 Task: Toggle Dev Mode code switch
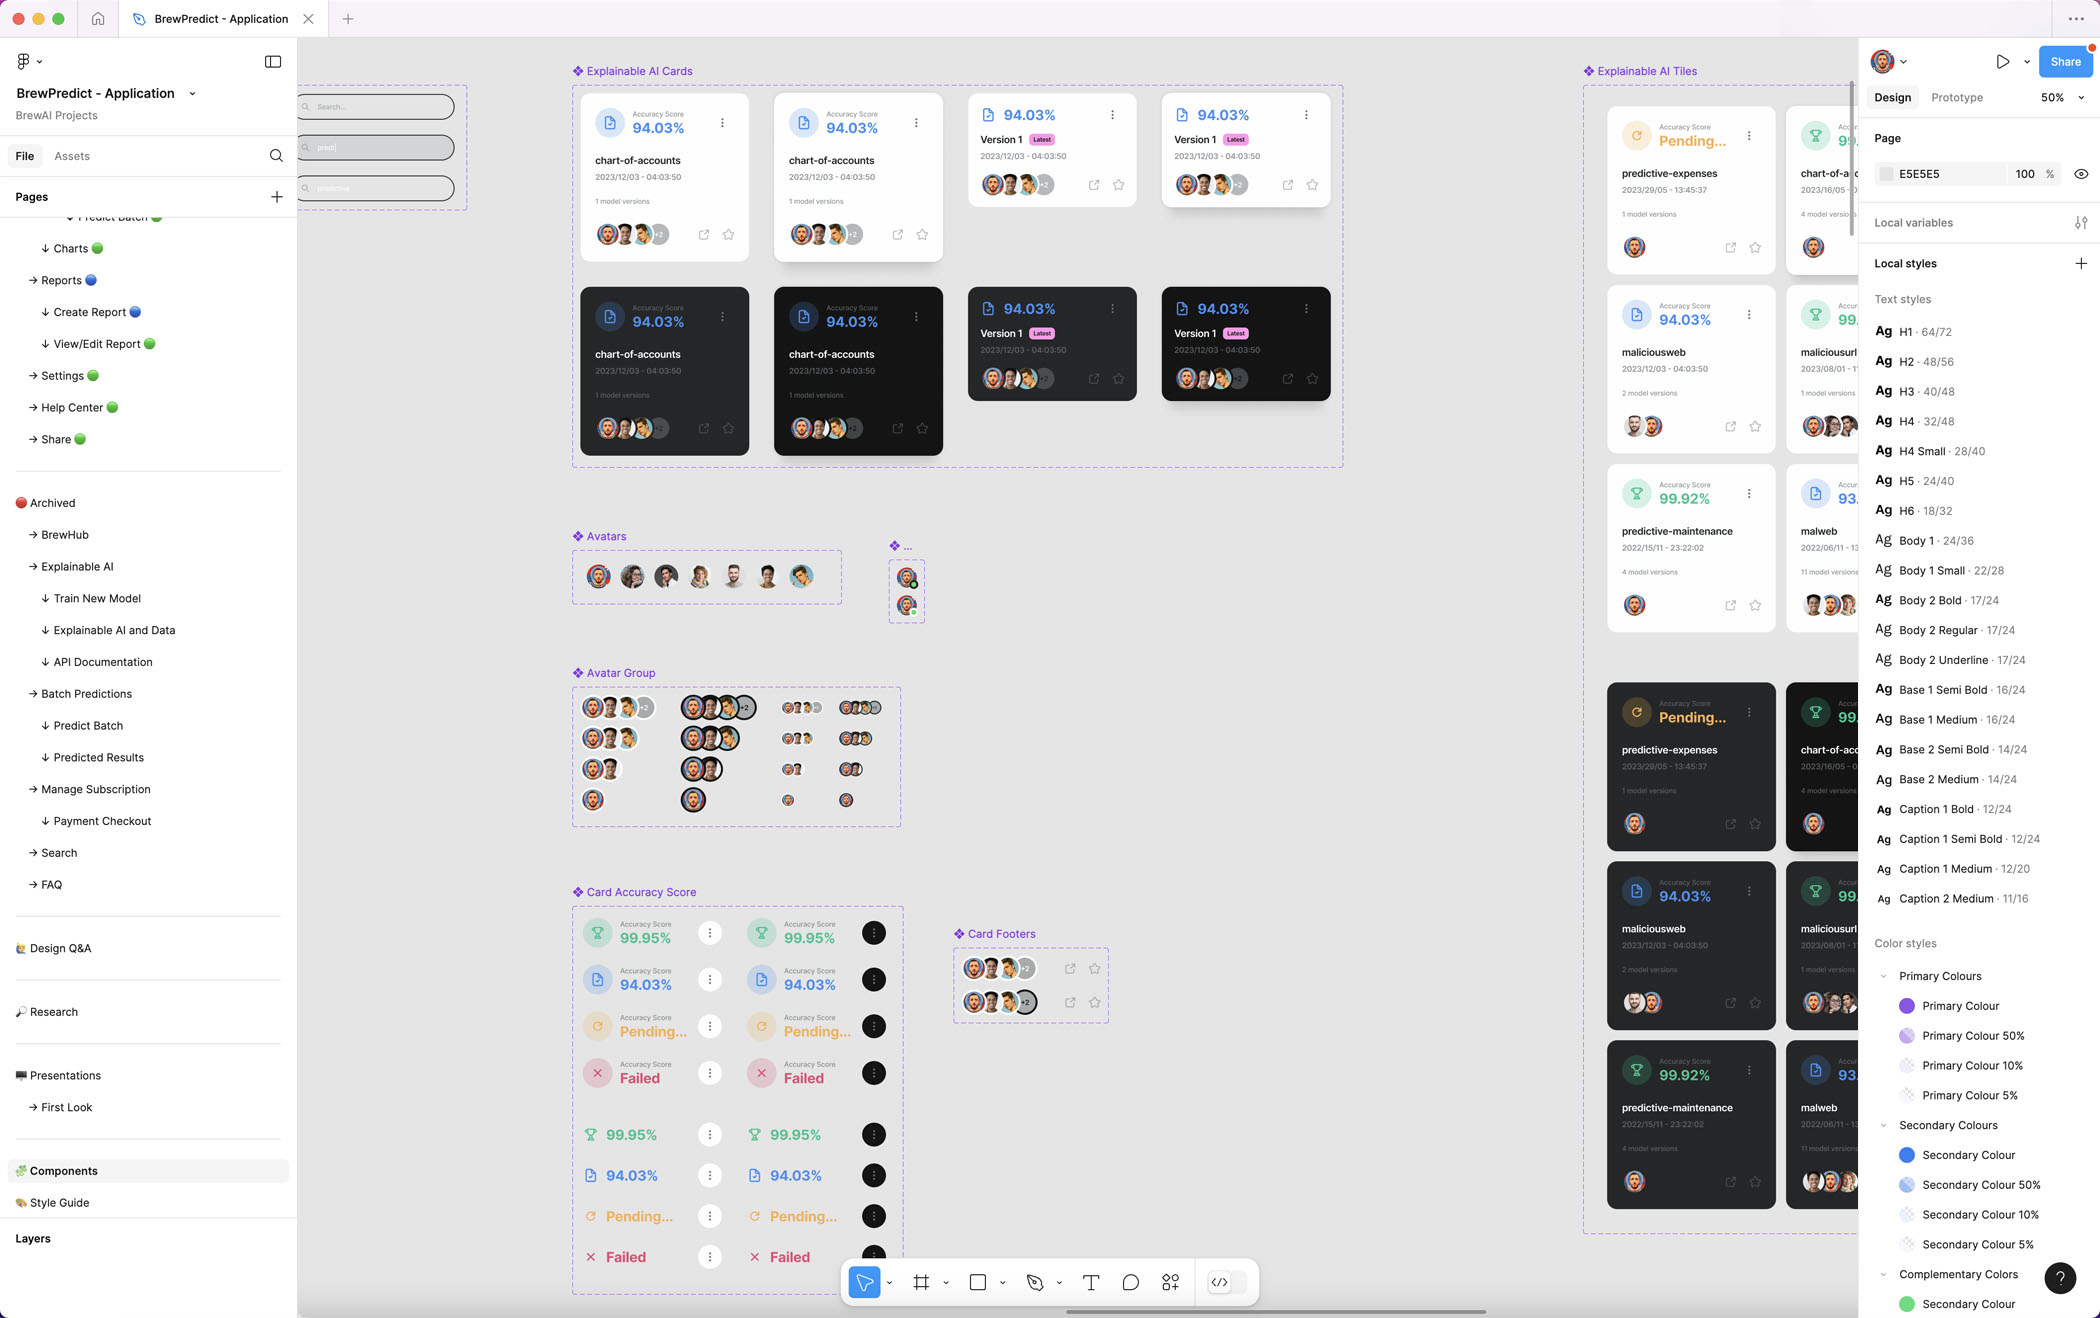tap(1228, 1282)
